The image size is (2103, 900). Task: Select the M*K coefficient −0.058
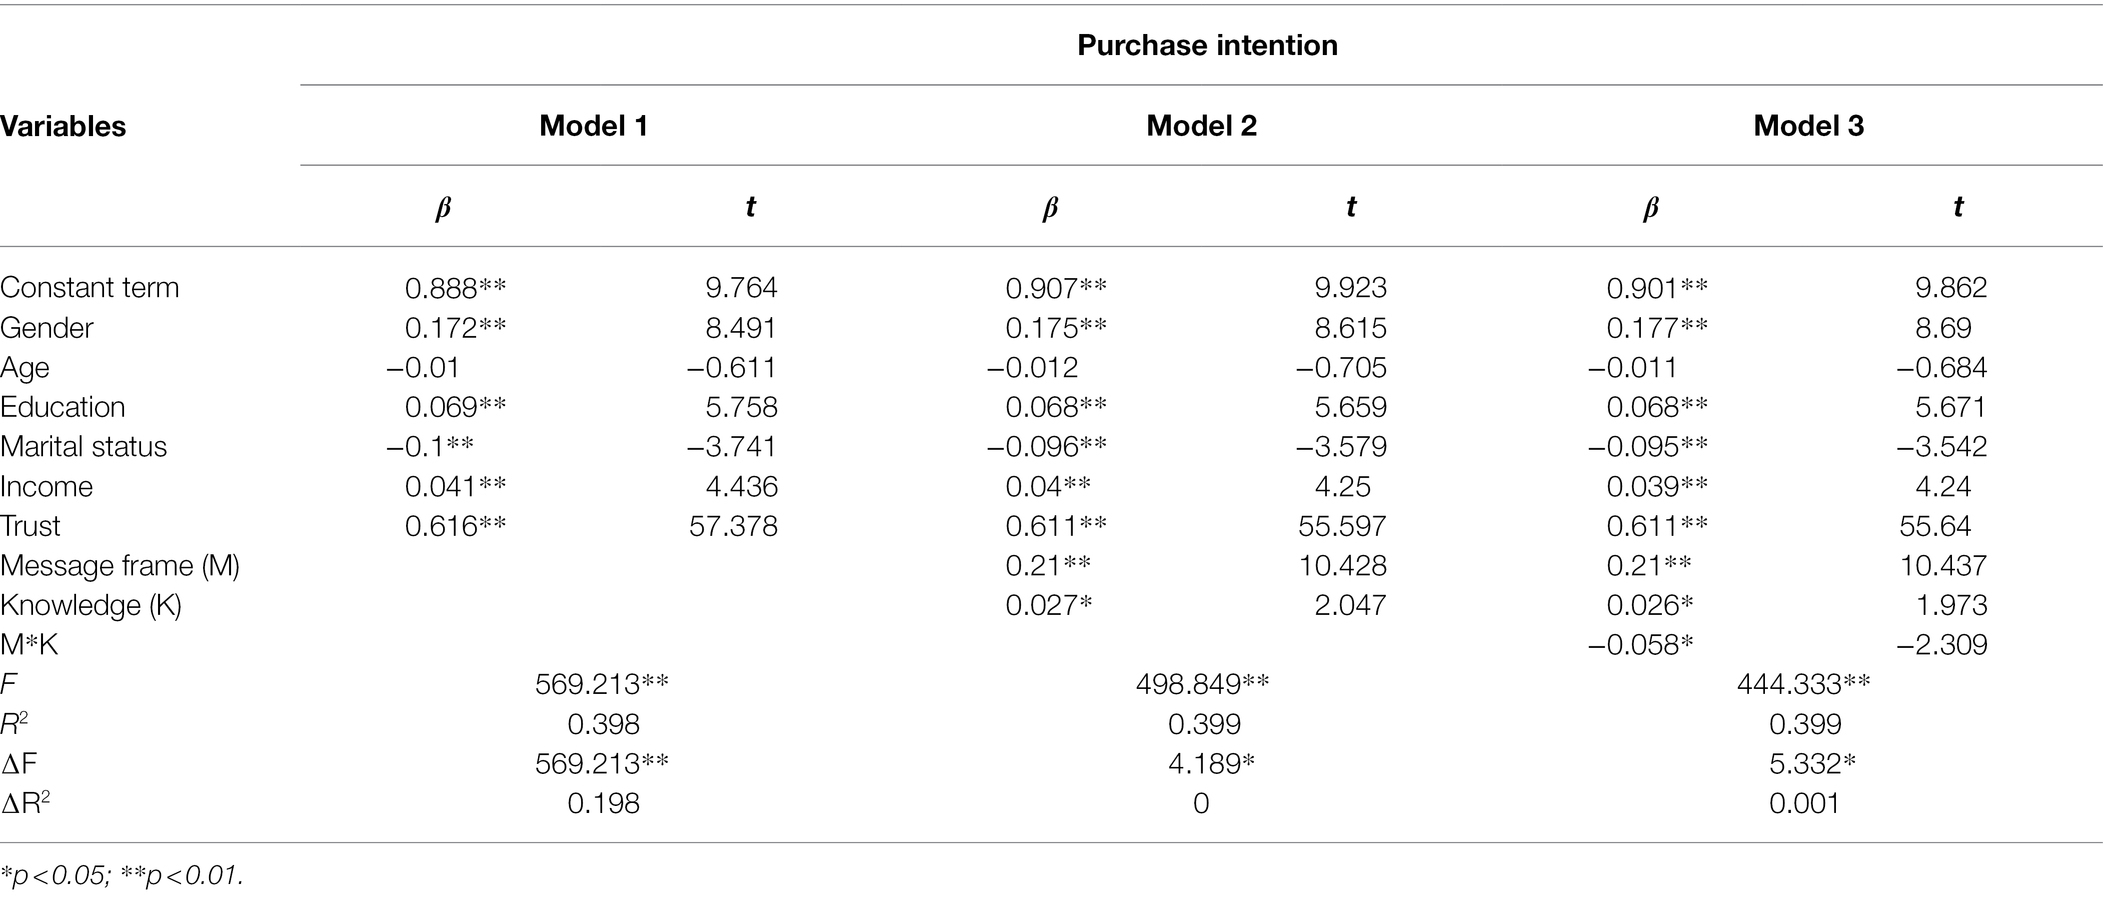[1641, 645]
